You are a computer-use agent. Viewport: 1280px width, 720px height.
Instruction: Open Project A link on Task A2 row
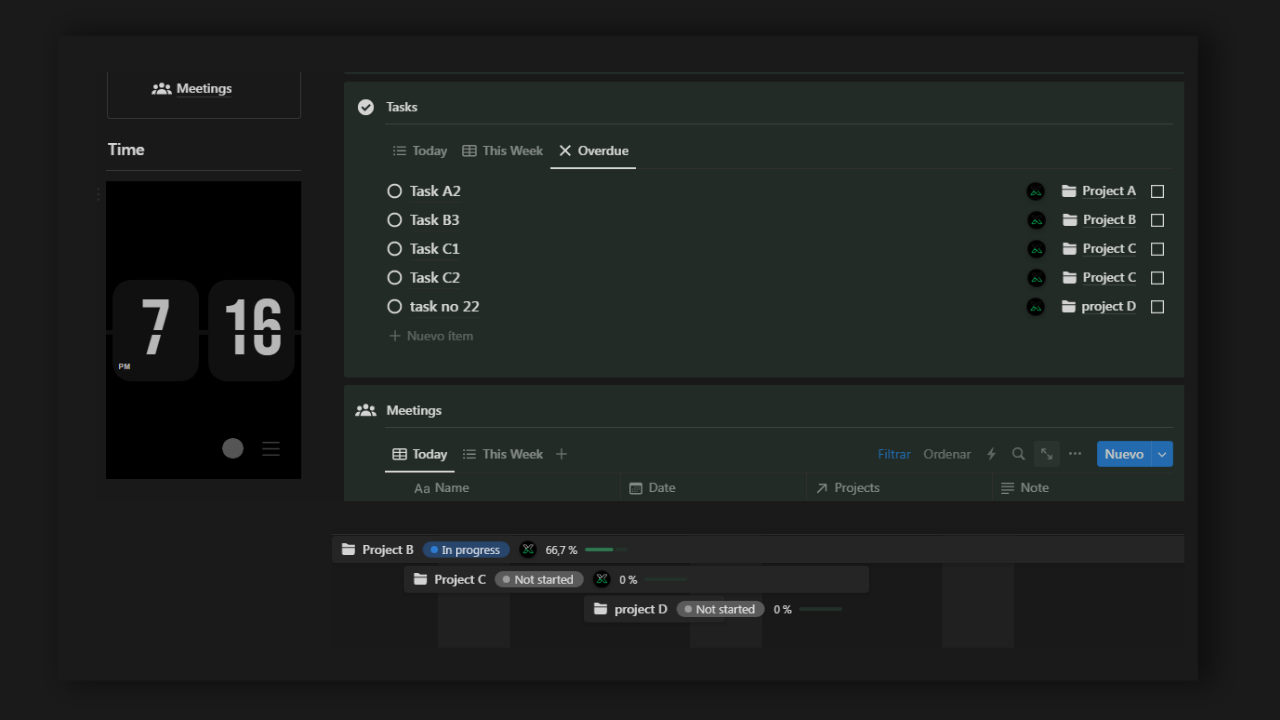[1099, 191]
